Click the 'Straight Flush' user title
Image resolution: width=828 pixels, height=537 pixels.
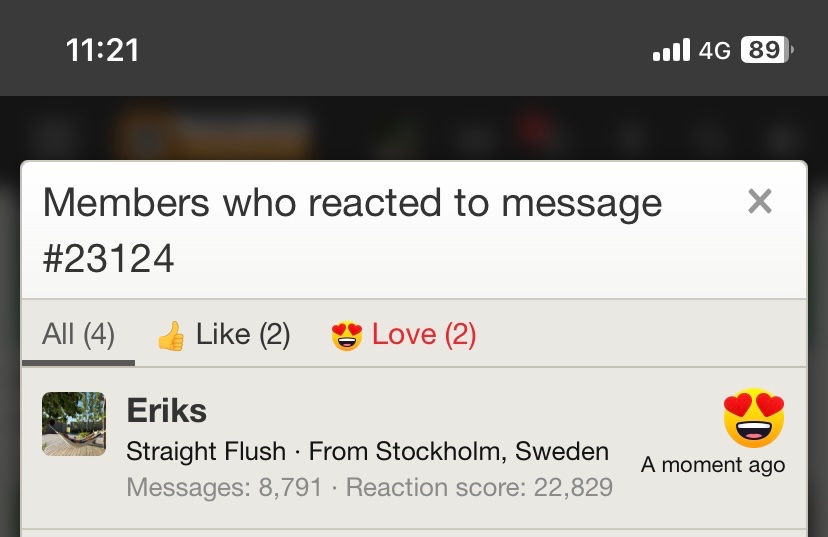coord(206,451)
